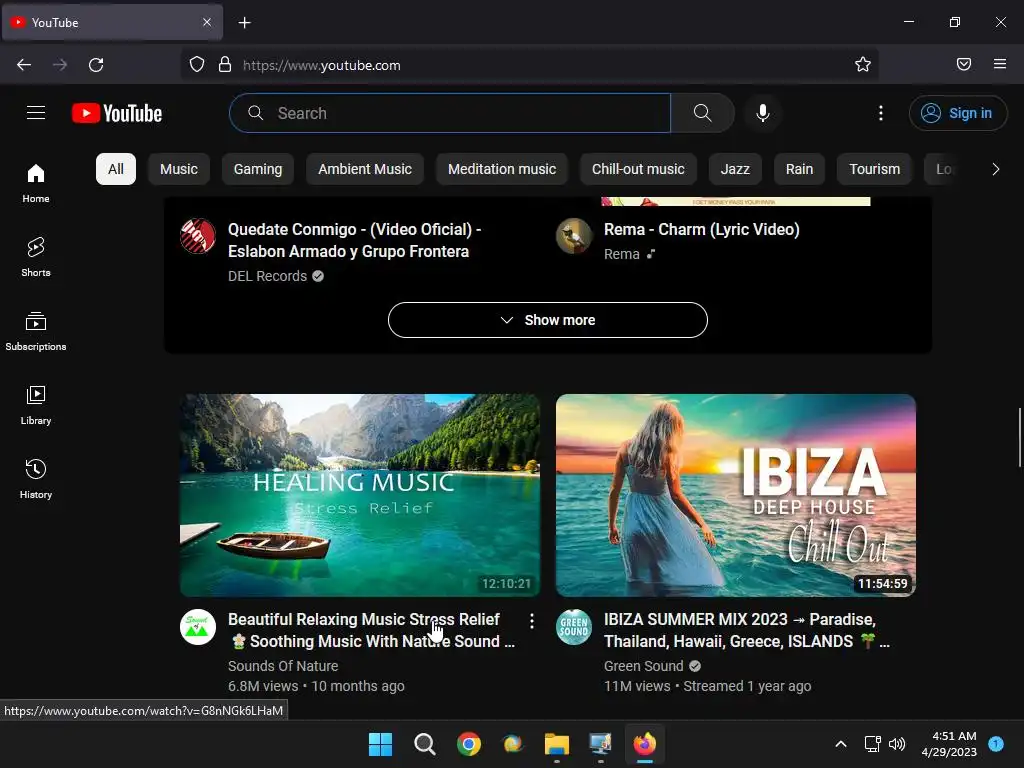Screen dimensions: 1024x768
Task: Show hidden system tray icons
Action: click(x=841, y=744)
